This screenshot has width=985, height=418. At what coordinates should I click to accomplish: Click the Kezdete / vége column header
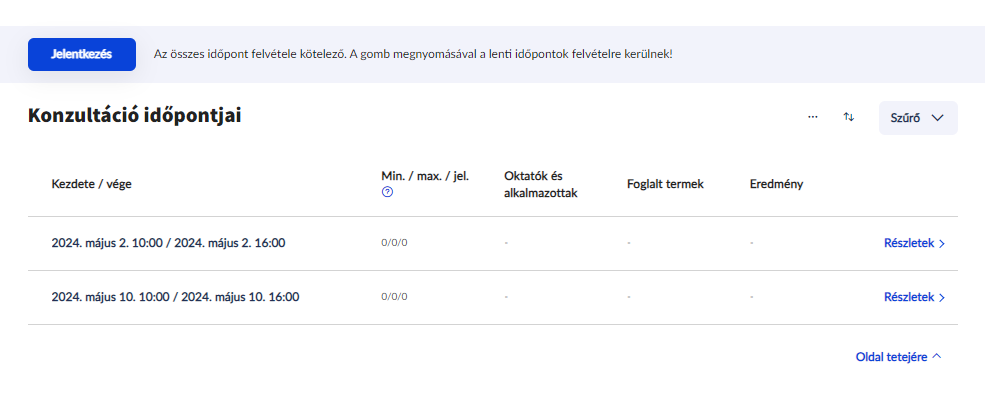pos(91,184)
